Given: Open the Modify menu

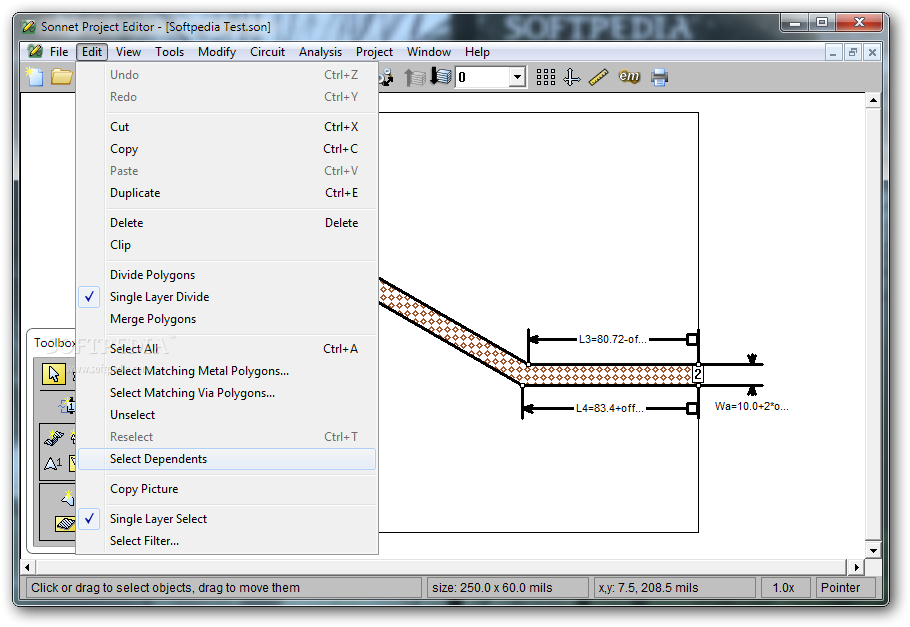Looking at the screenshot, I should point(217,52).
